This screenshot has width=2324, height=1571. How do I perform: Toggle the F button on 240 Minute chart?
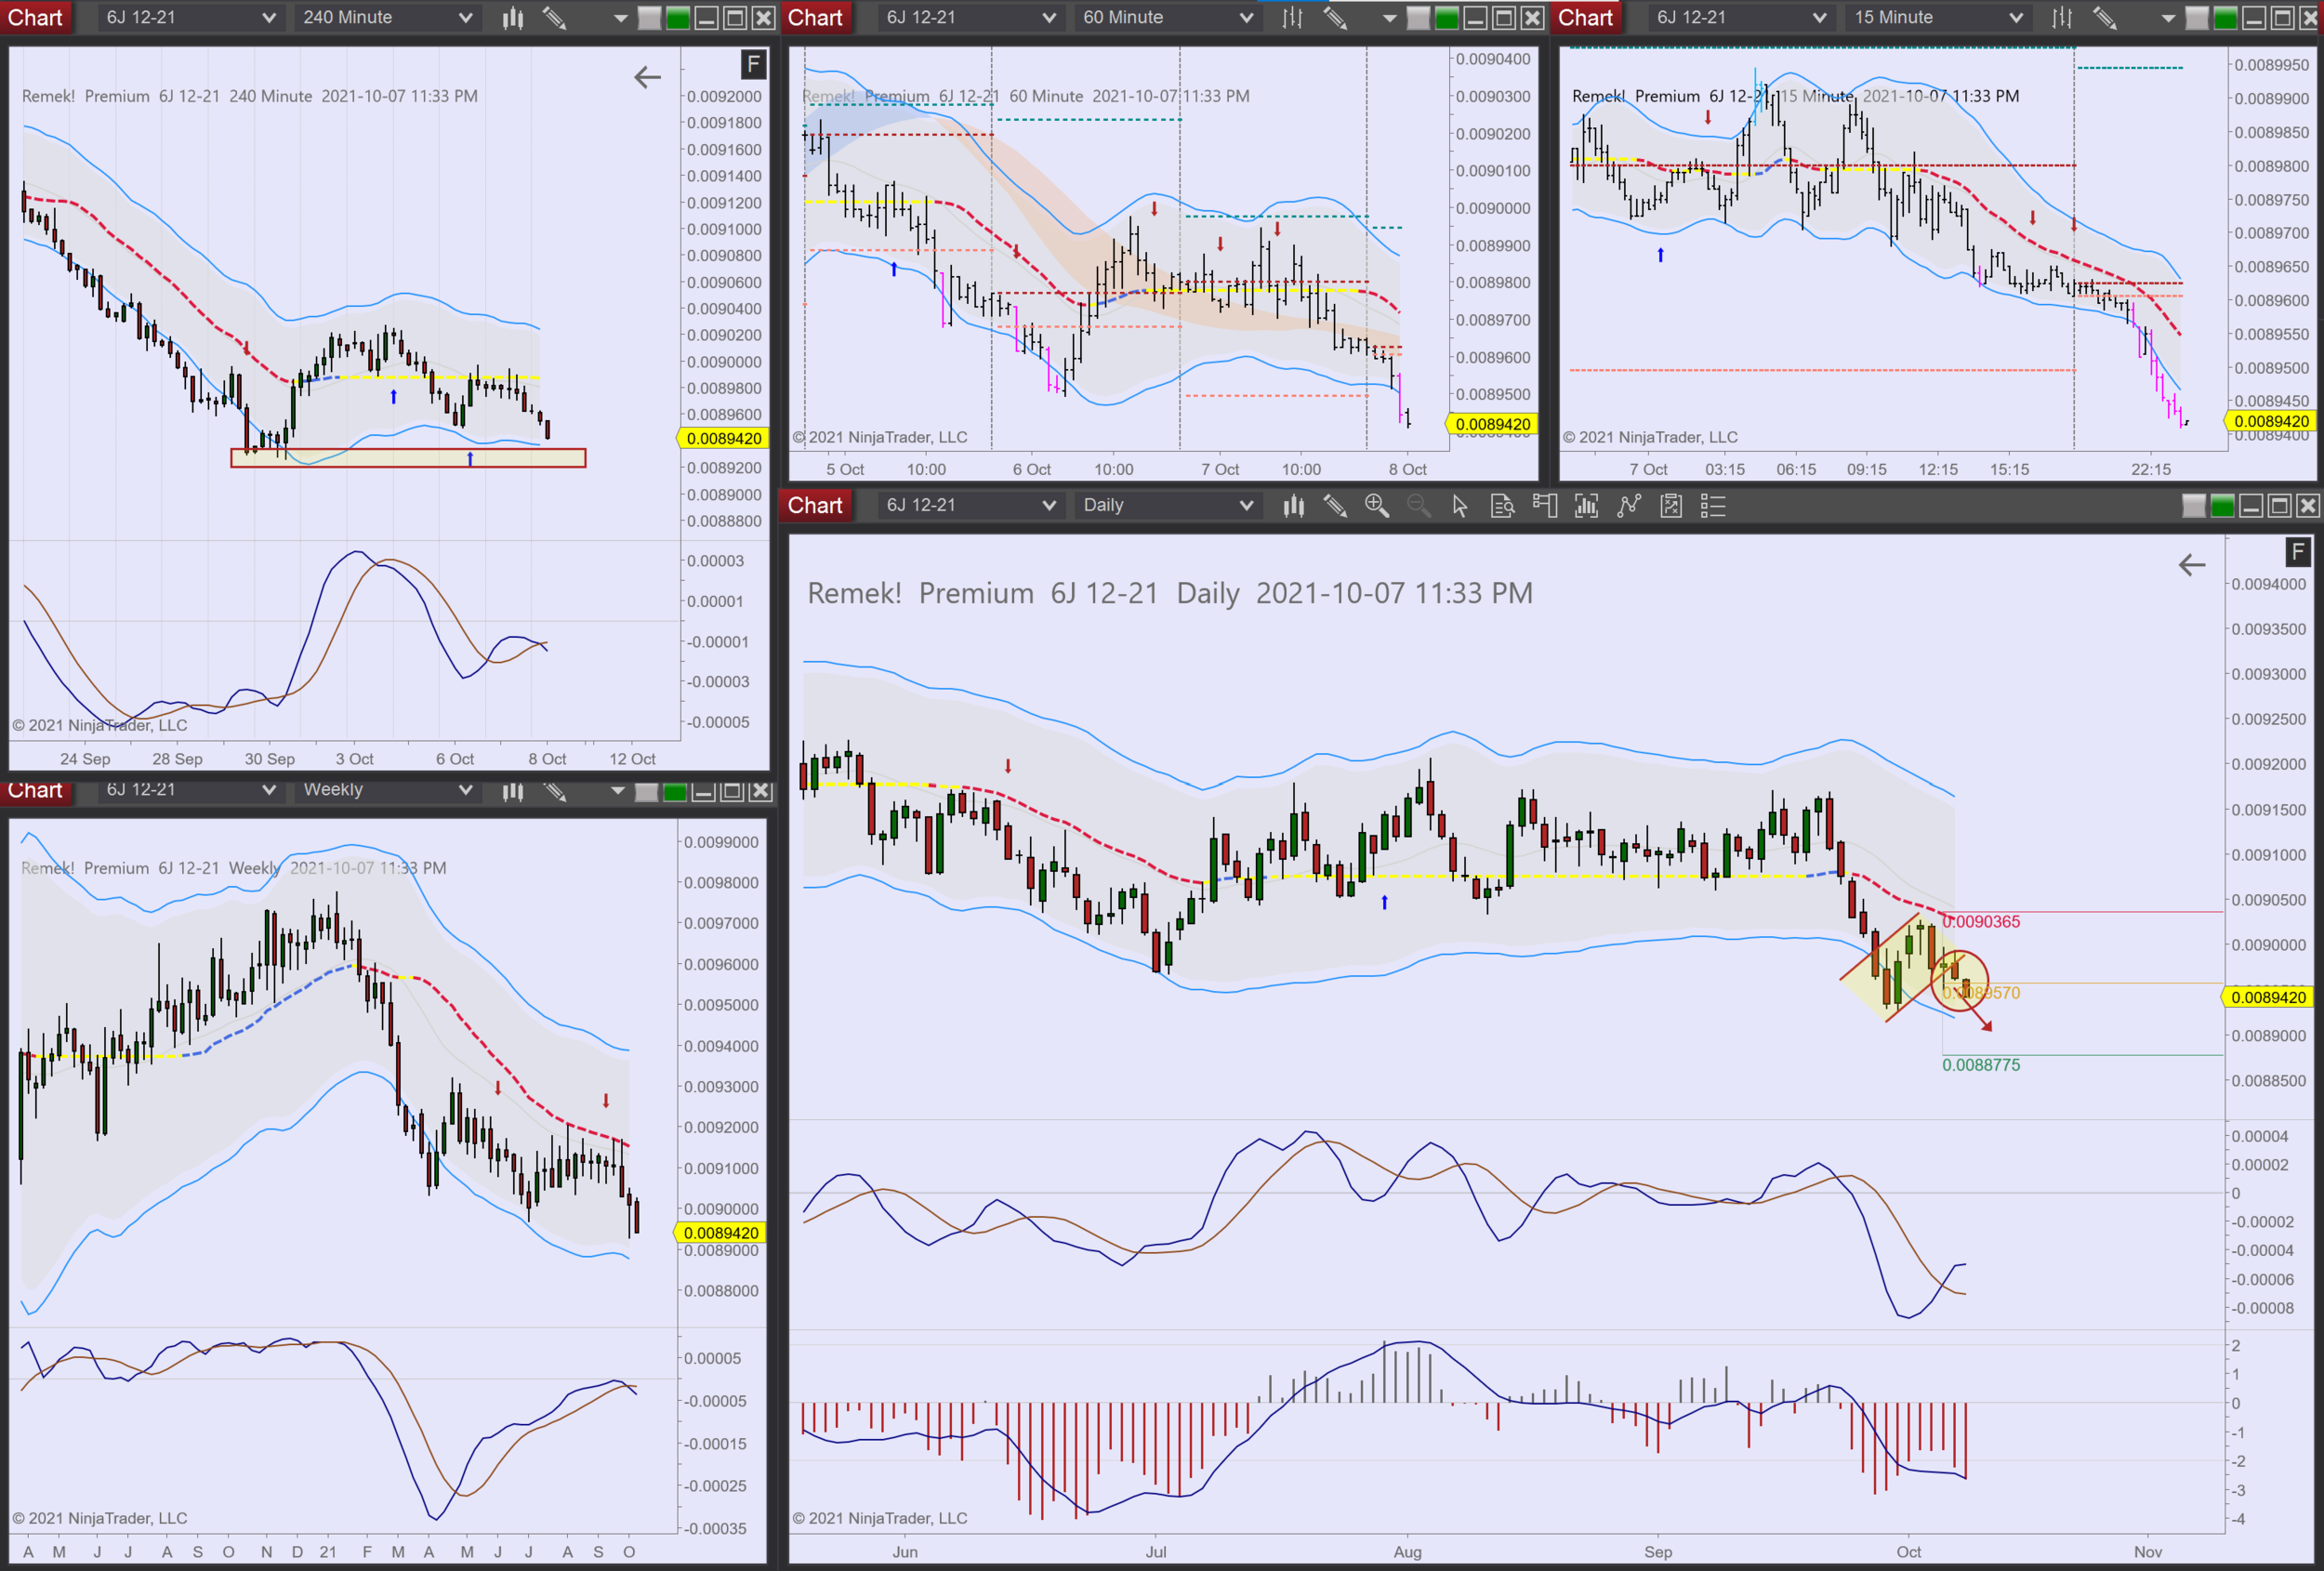click(753, 65)
